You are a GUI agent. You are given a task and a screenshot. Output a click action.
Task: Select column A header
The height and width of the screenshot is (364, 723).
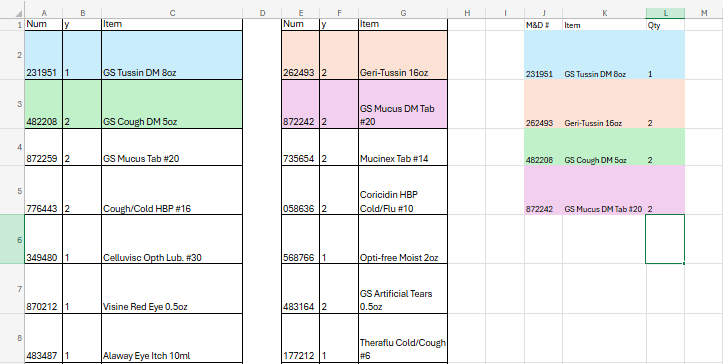click(x=44, y=13)
